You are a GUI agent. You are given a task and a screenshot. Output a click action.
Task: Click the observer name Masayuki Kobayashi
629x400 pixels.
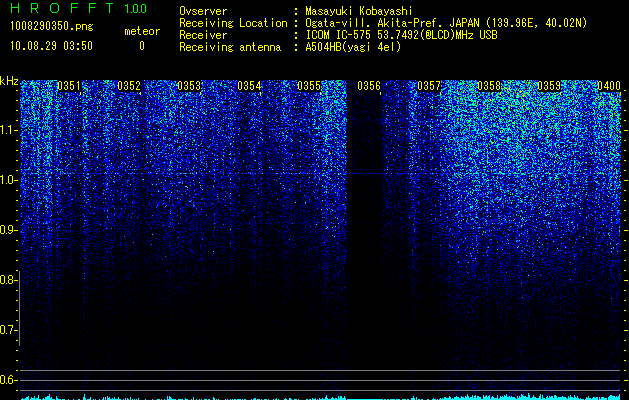tap(359, 11)
